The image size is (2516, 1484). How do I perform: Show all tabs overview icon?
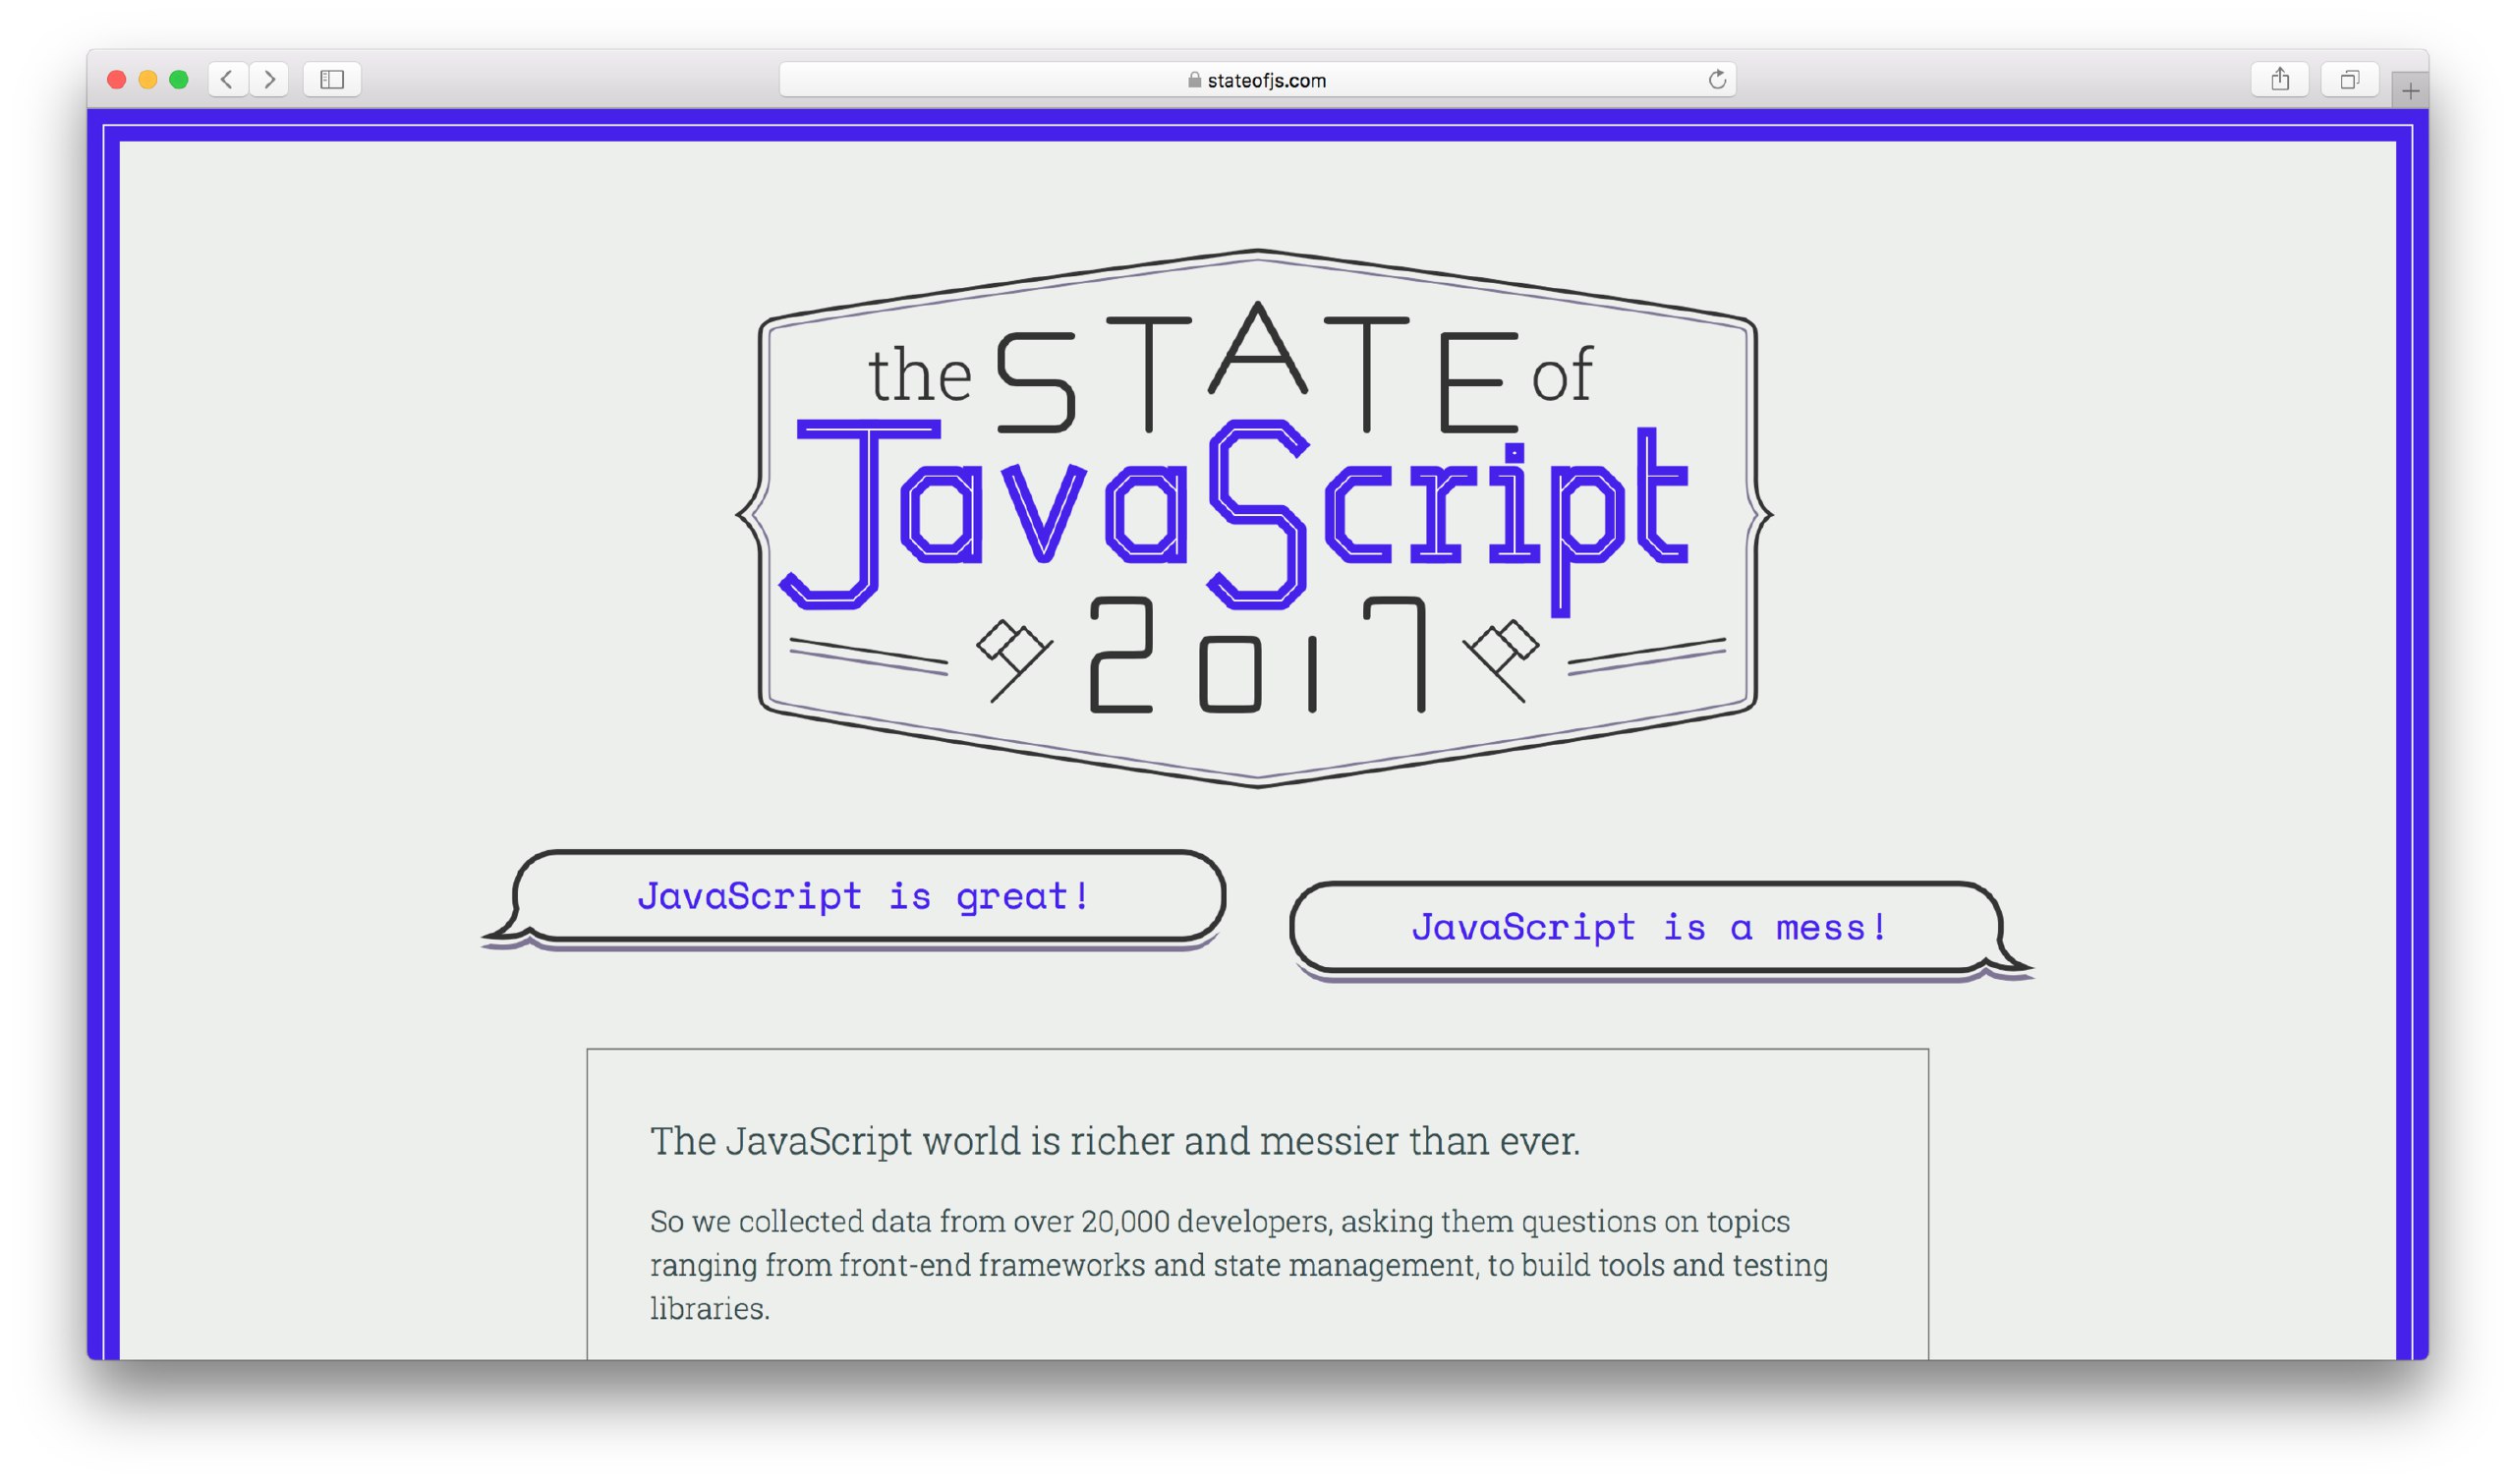coord(2350,79)
